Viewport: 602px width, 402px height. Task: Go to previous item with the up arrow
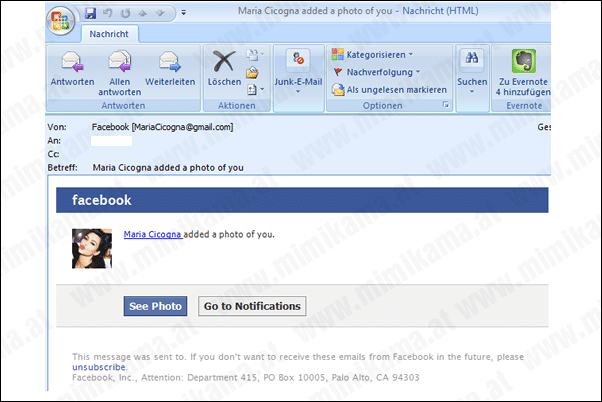(x=143, y=13)
